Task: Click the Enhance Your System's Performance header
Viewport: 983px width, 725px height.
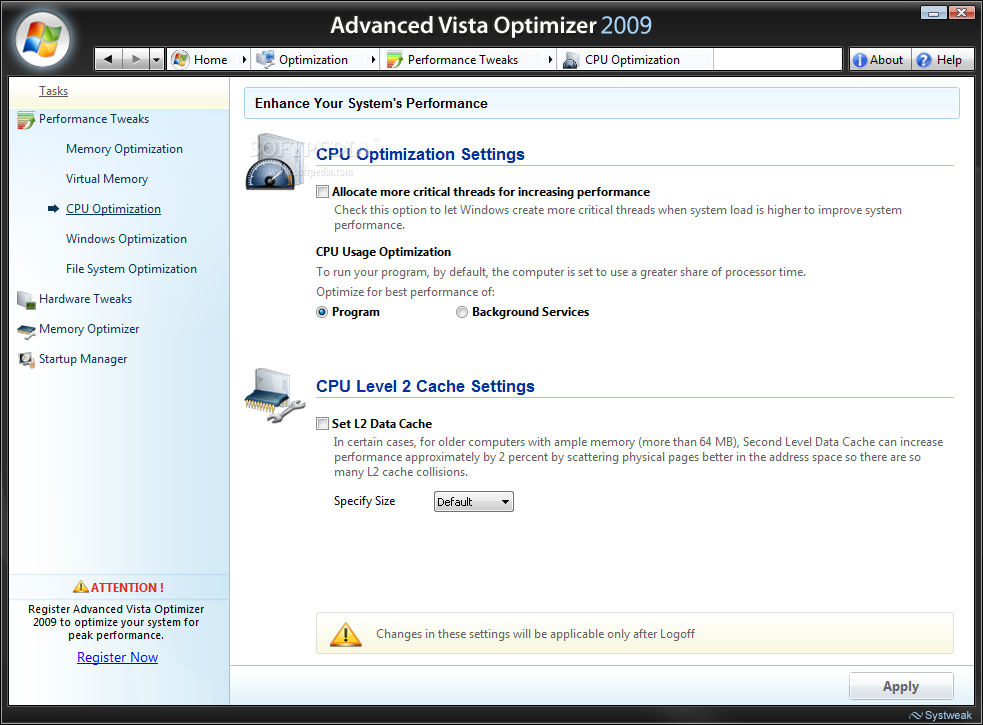Action: coord(371,103)
